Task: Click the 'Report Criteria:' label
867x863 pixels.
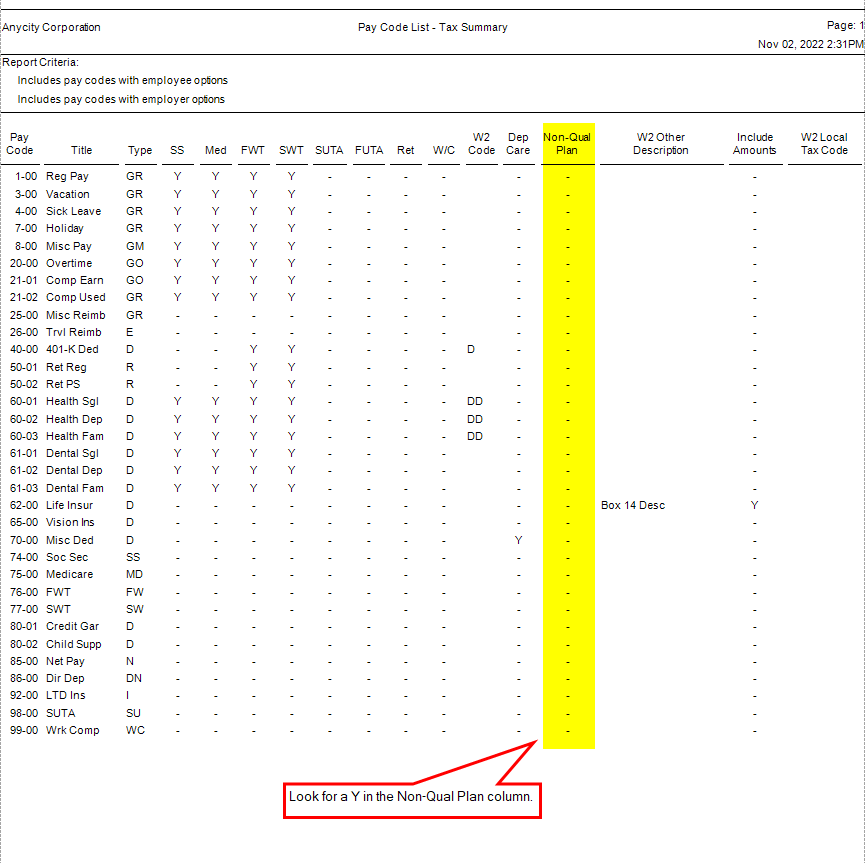Action: click(40, 62)
